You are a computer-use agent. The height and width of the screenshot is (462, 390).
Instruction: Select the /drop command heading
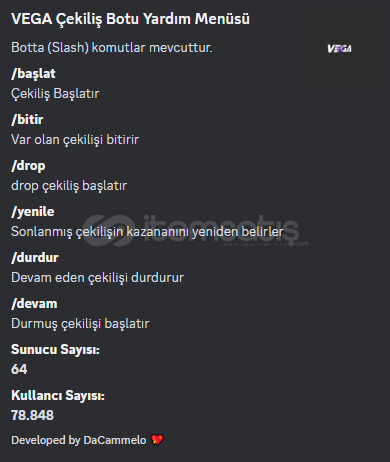pyautogui.click(x=28, y=166)
